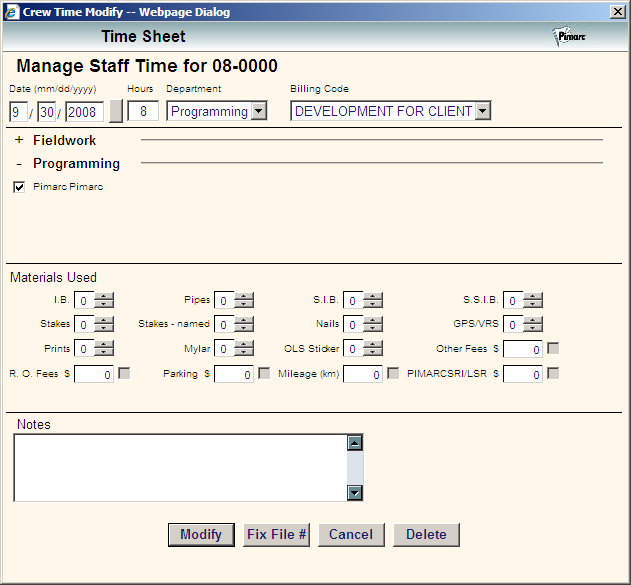Click the Parking amount field
Image resolution: width=631 pixels, height=585 pixels.
(x=234, y=374)
